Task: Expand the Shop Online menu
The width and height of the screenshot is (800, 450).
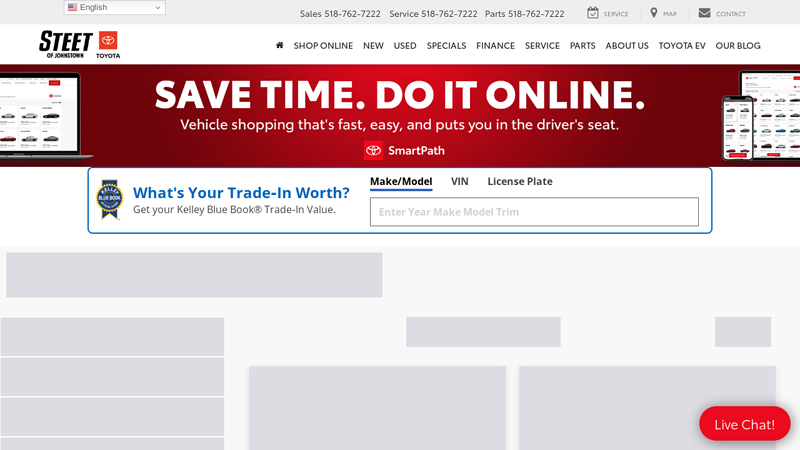Action: tap(323, 46)
